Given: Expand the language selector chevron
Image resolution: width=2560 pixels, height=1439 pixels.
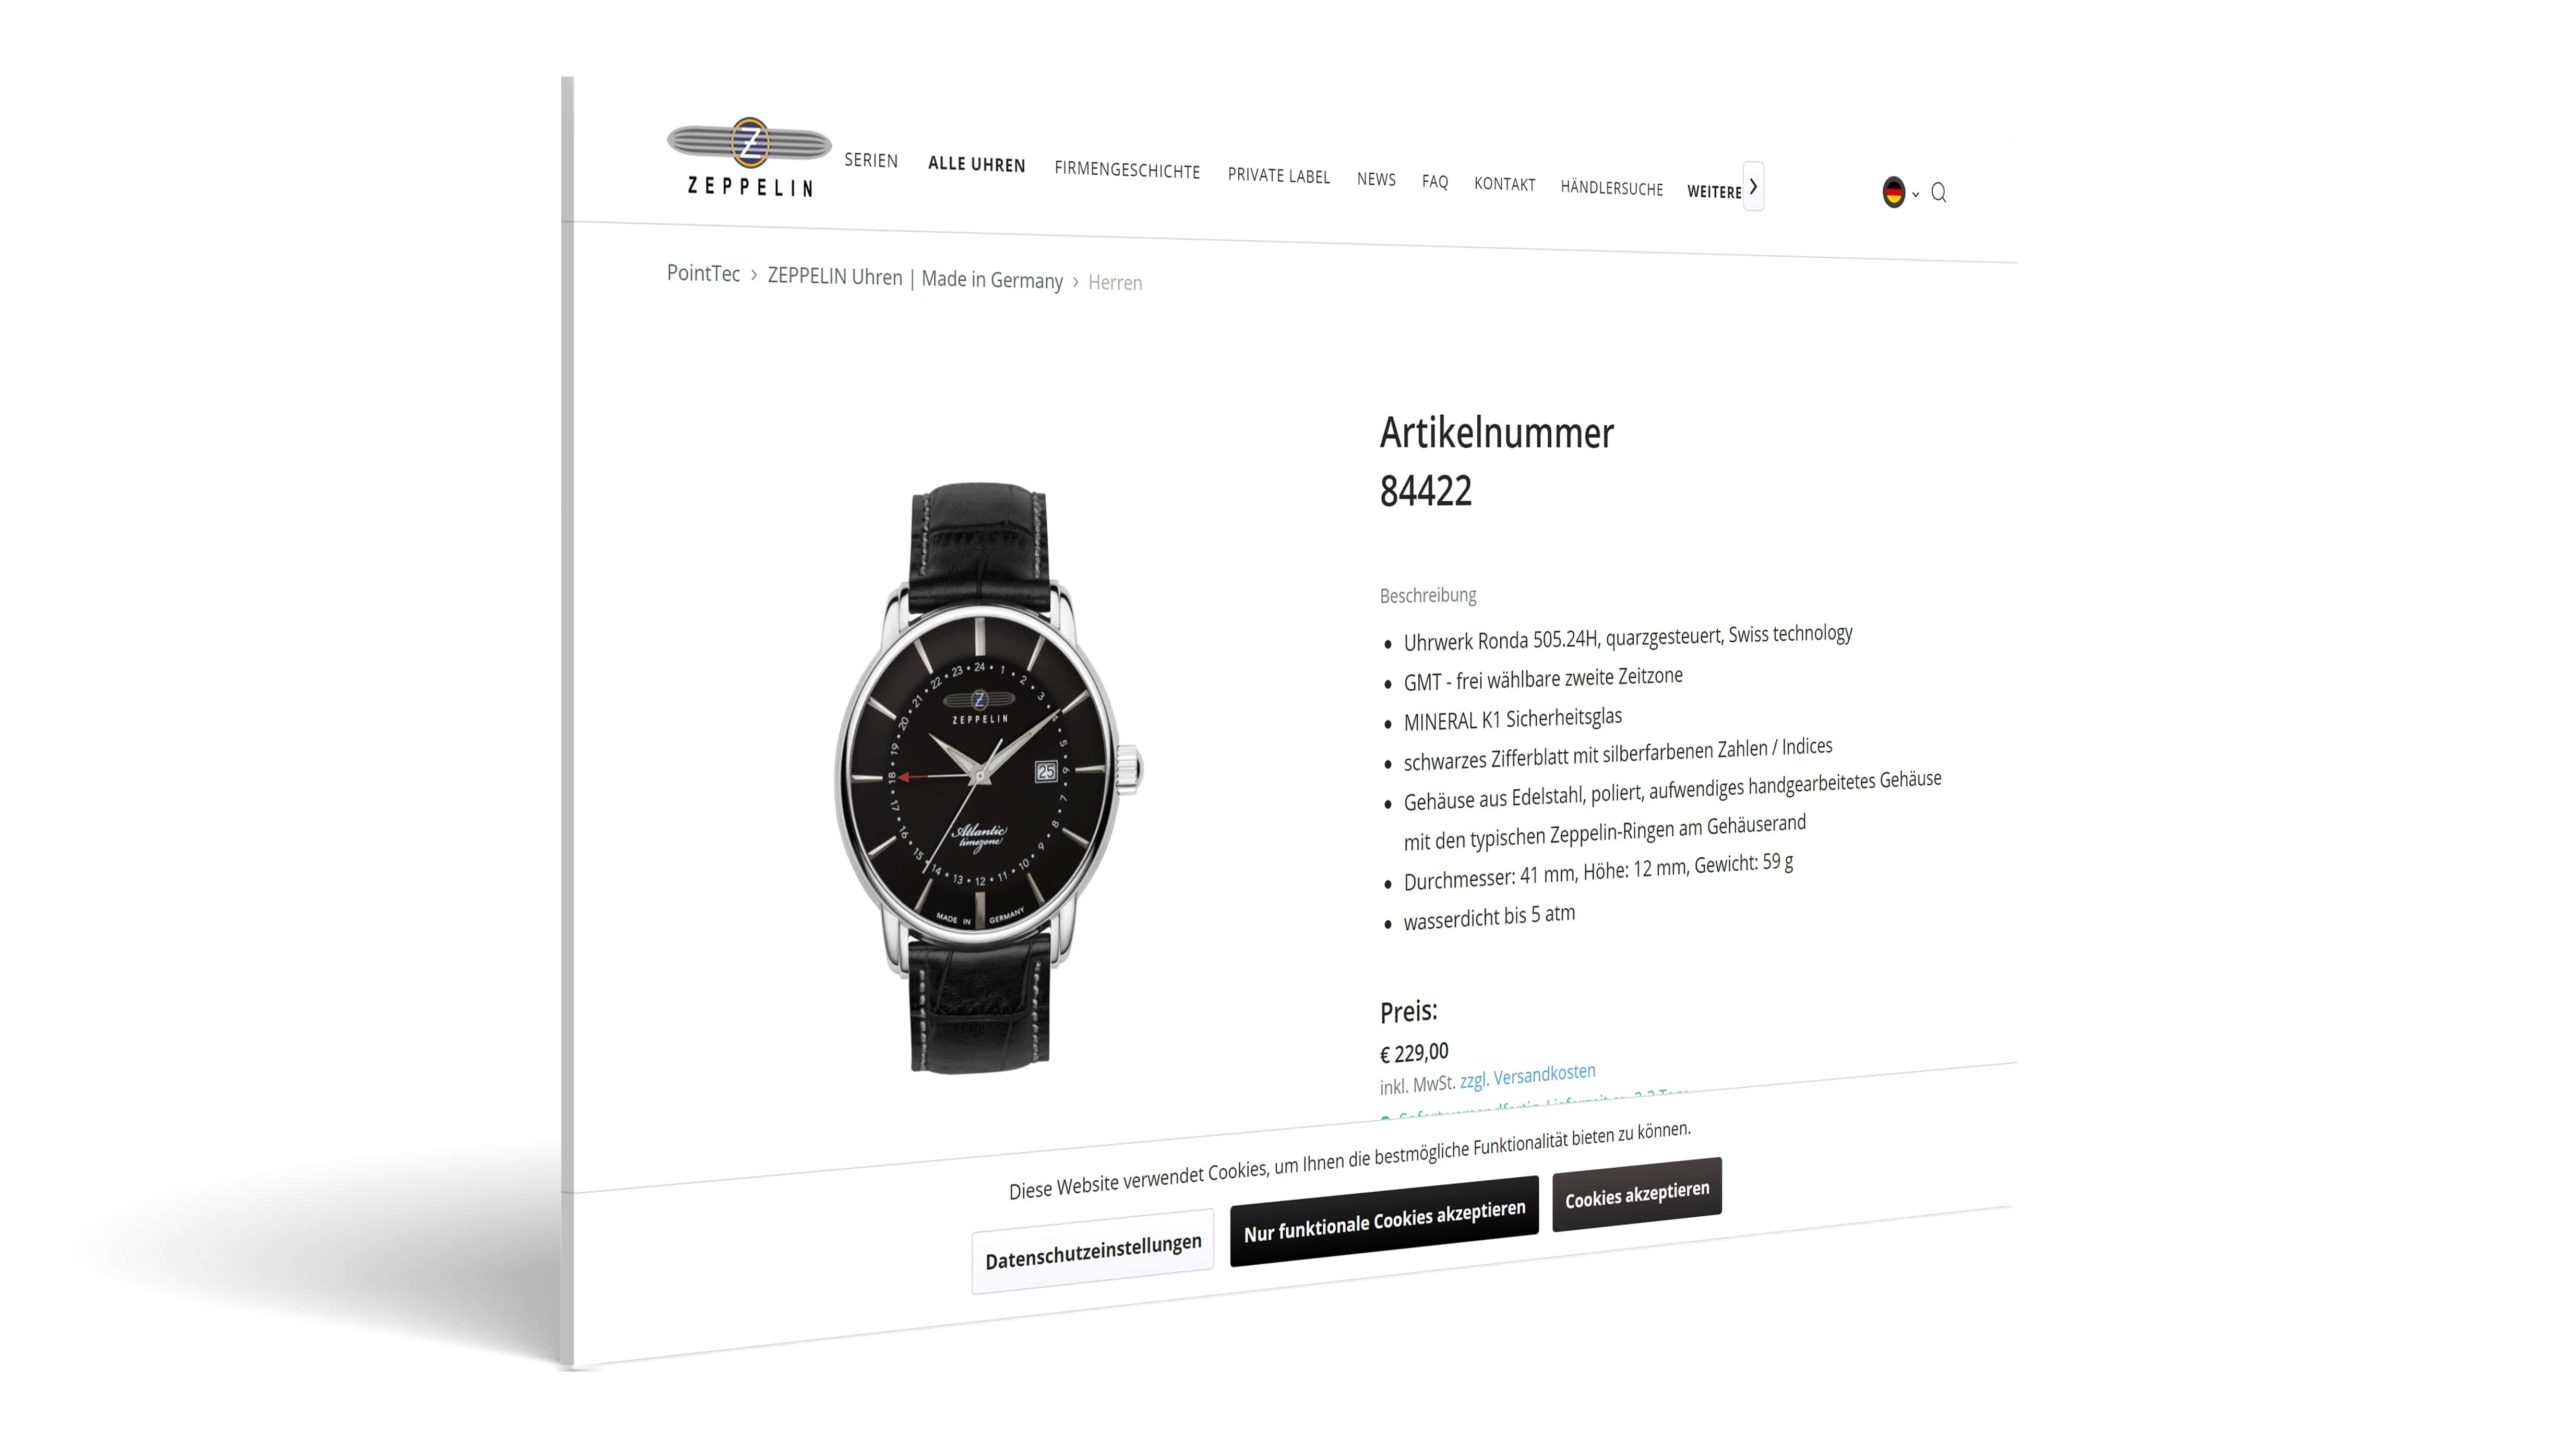Looking at the screenshot, I should pos(1915,194).
